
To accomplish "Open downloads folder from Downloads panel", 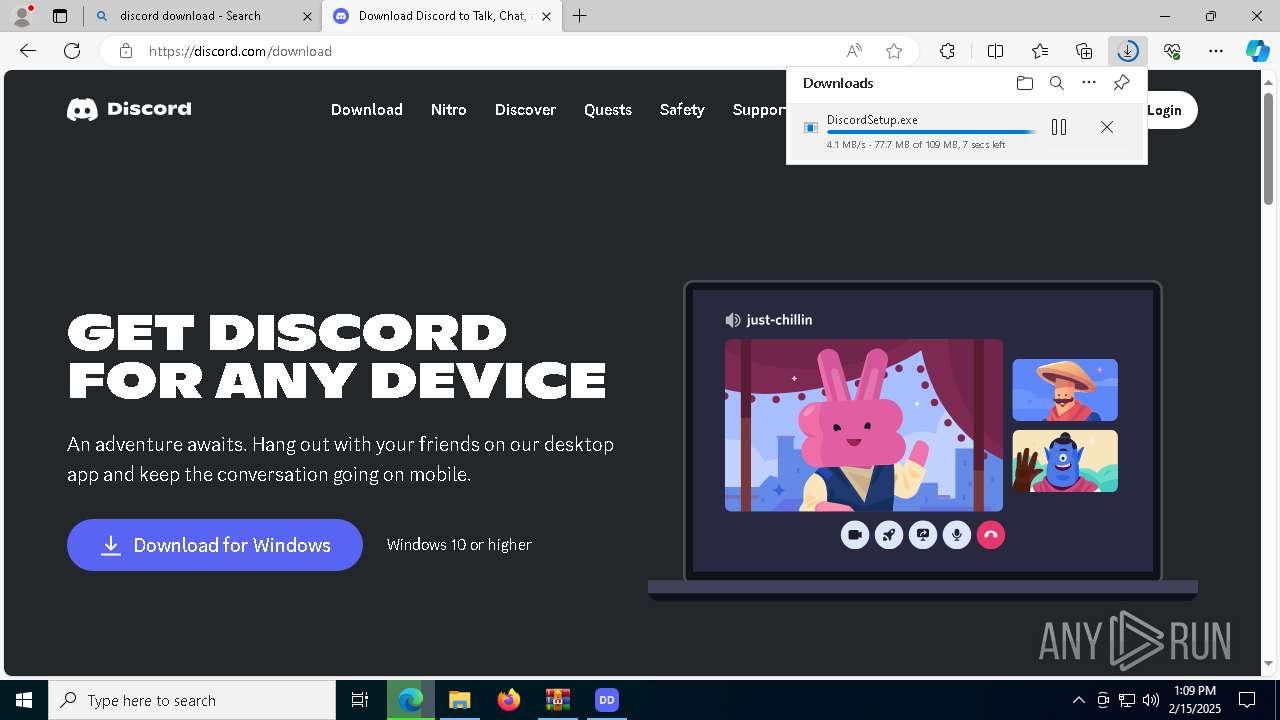I will [1024, 83].
